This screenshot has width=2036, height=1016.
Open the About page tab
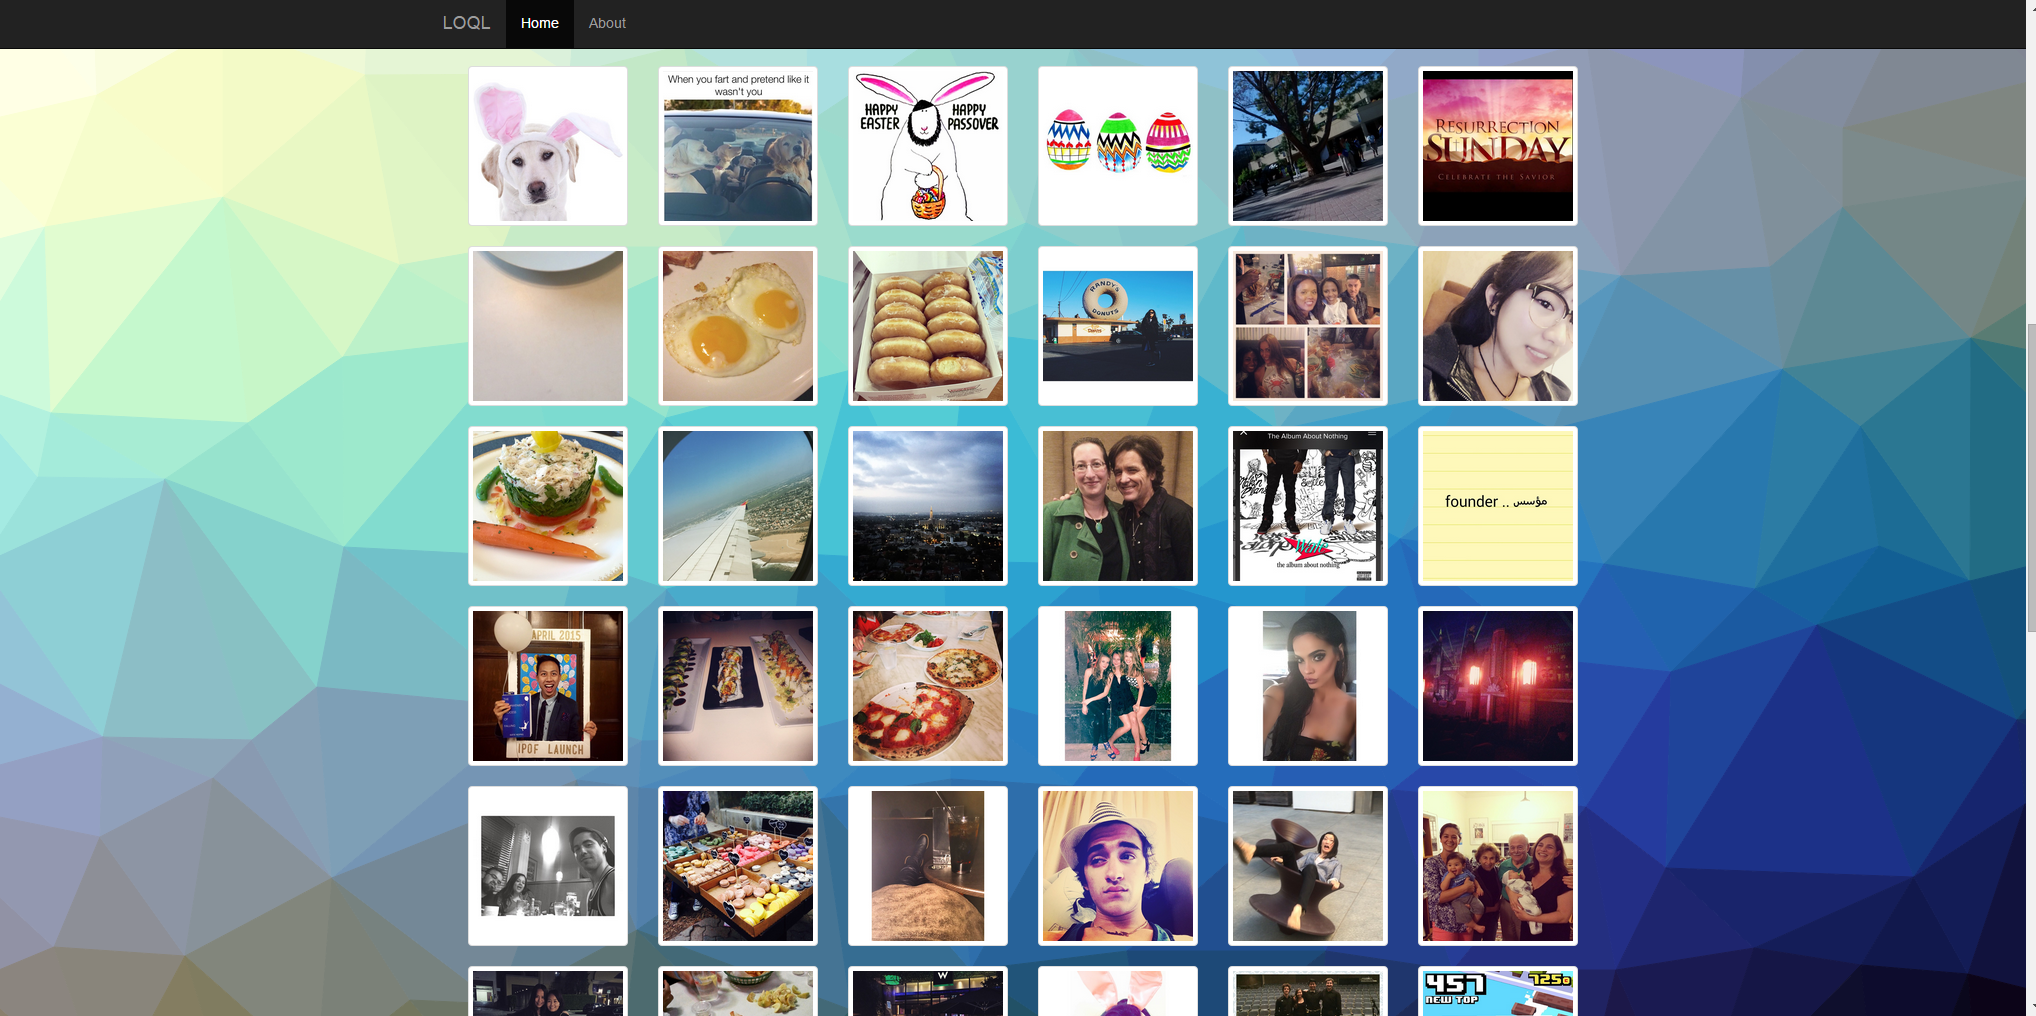point(607,23)
